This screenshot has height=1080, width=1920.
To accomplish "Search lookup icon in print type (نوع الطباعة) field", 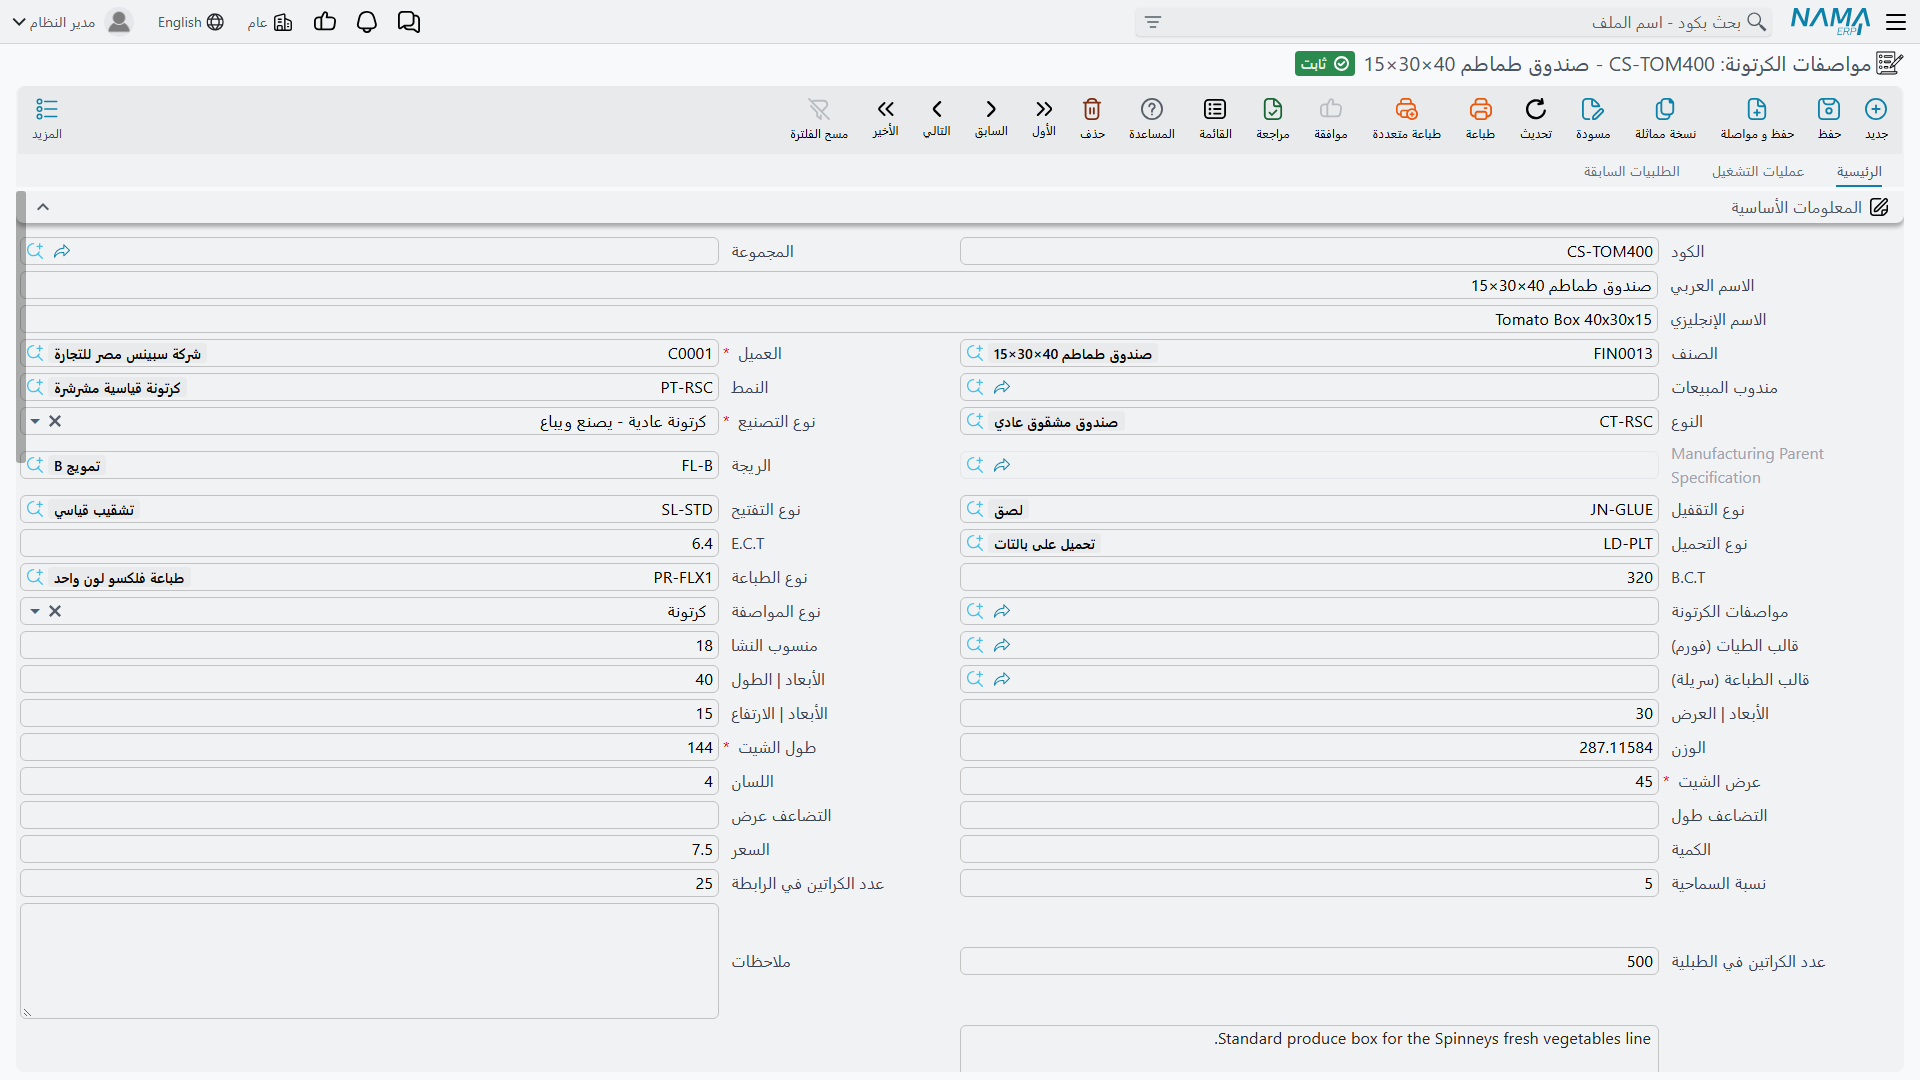I will (x=35, y=577).
